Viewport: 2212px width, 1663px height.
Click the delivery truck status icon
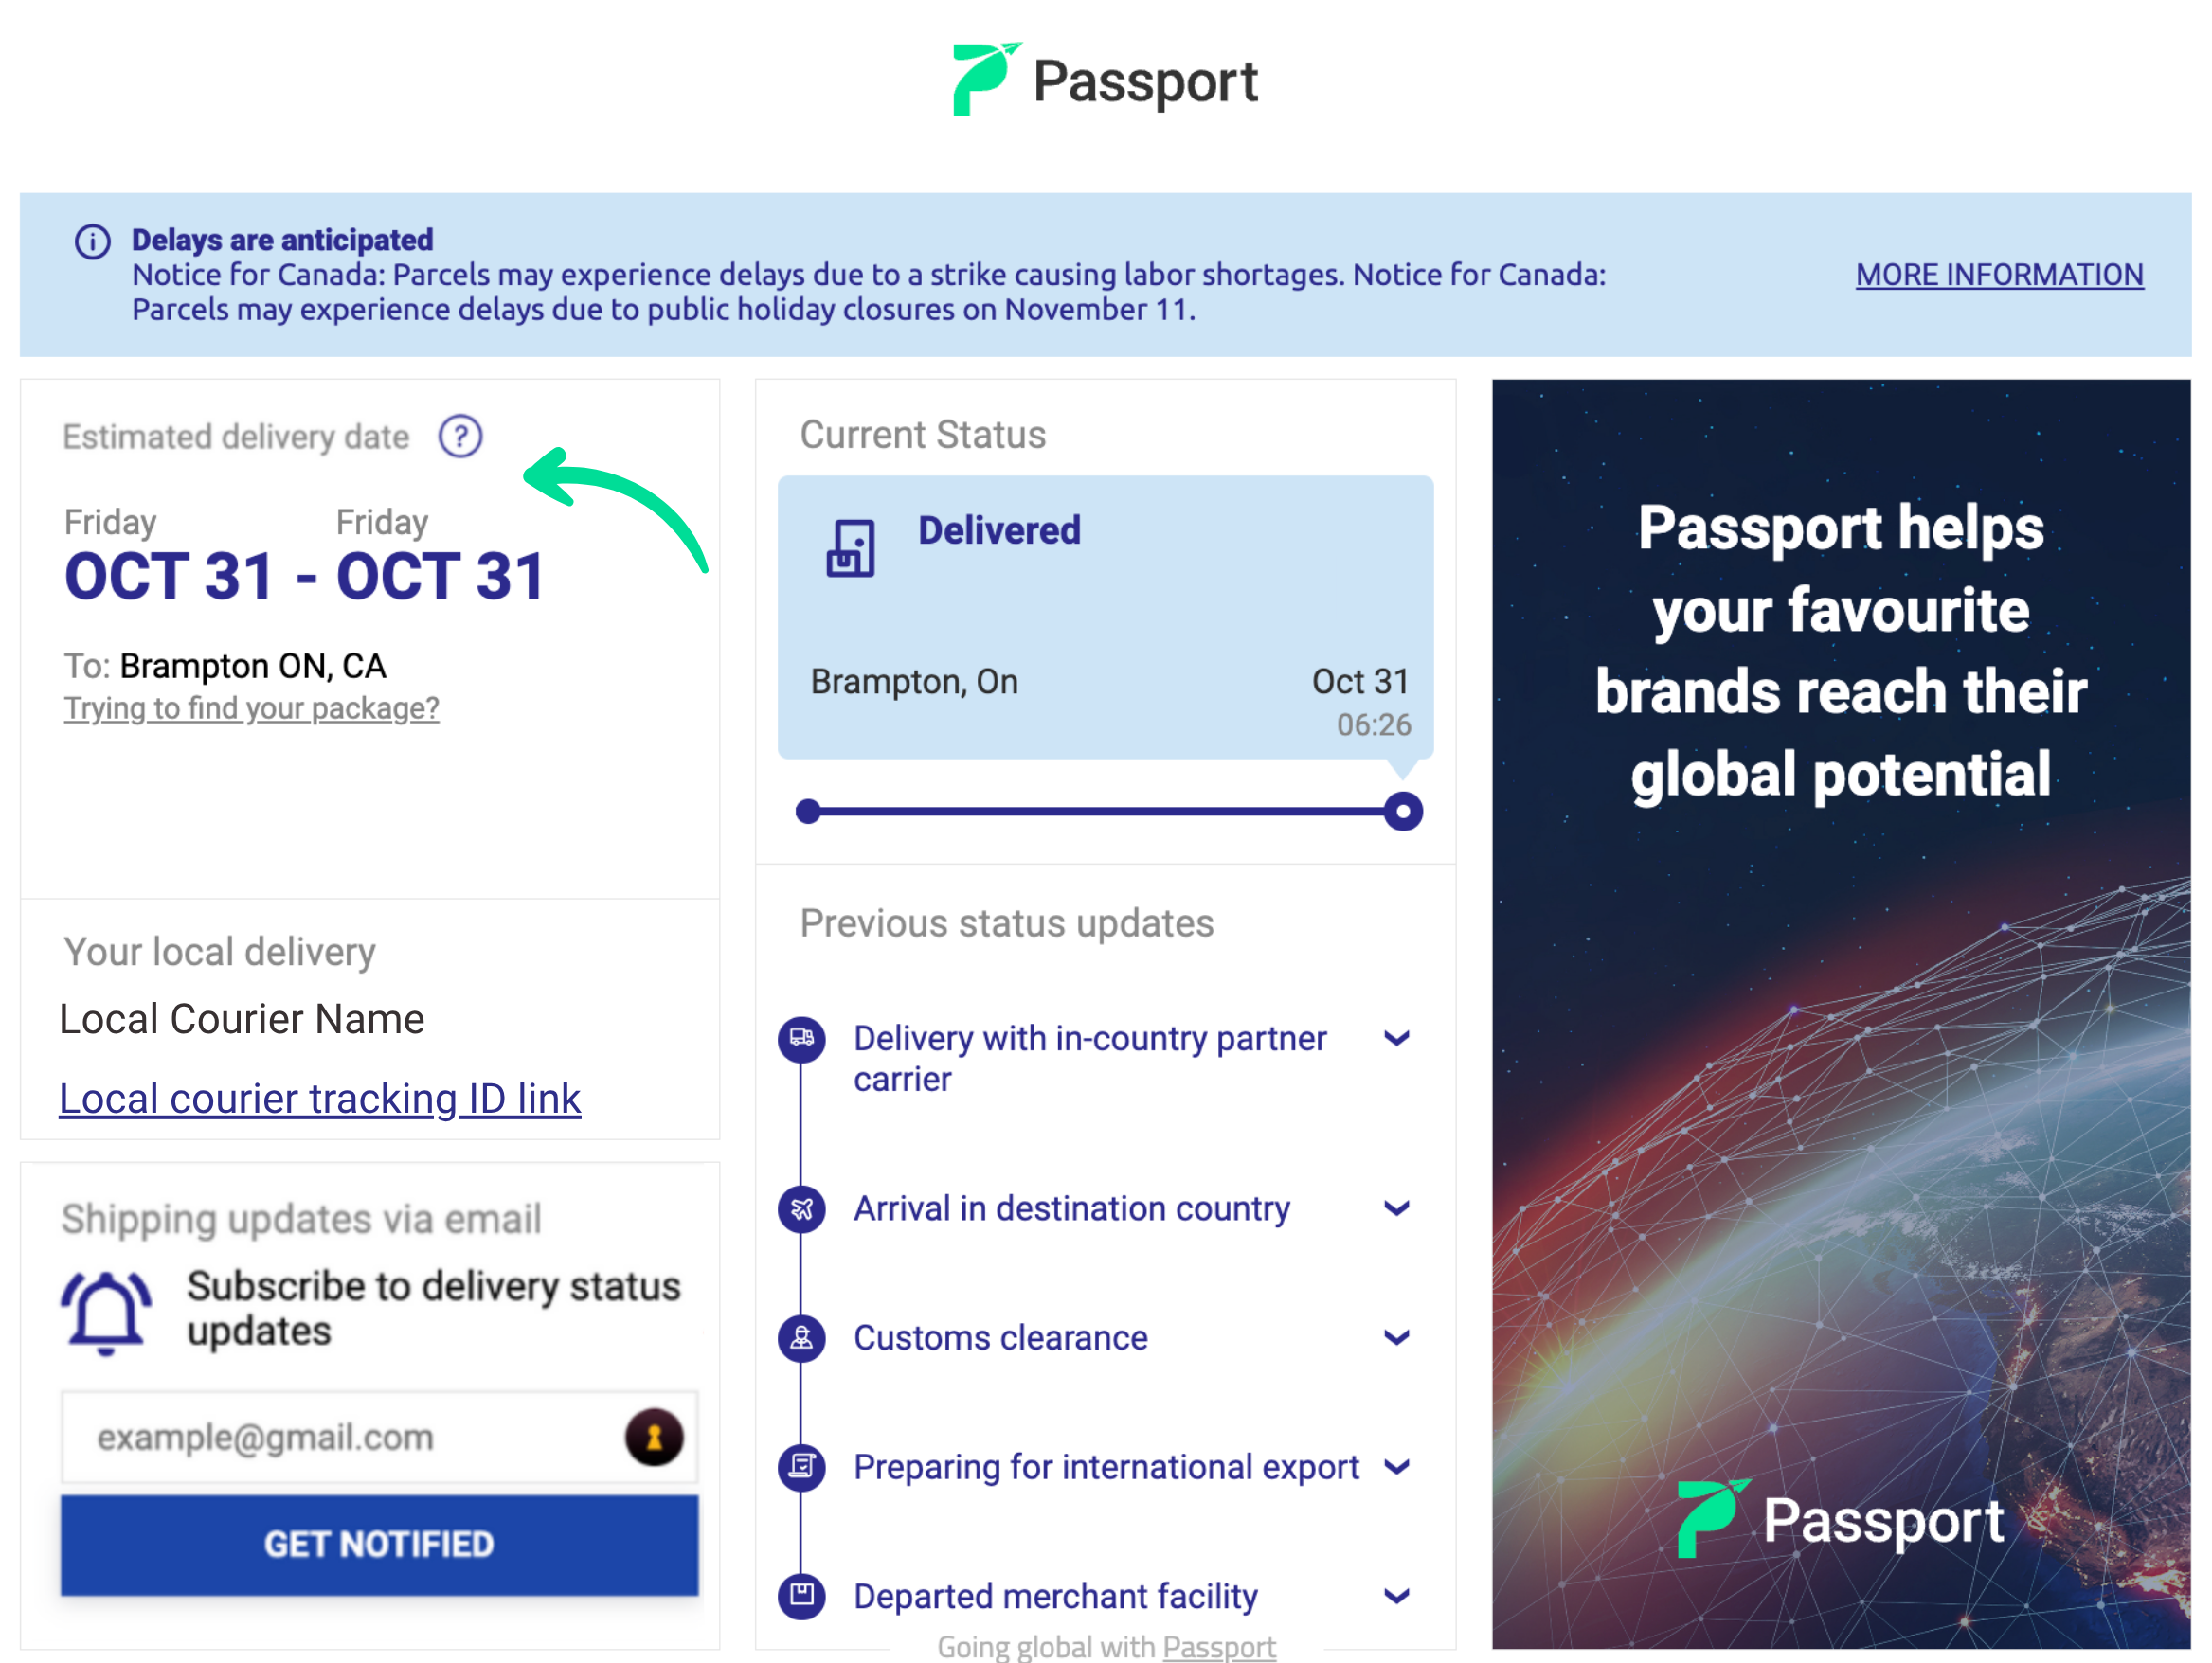[802, 1039]
